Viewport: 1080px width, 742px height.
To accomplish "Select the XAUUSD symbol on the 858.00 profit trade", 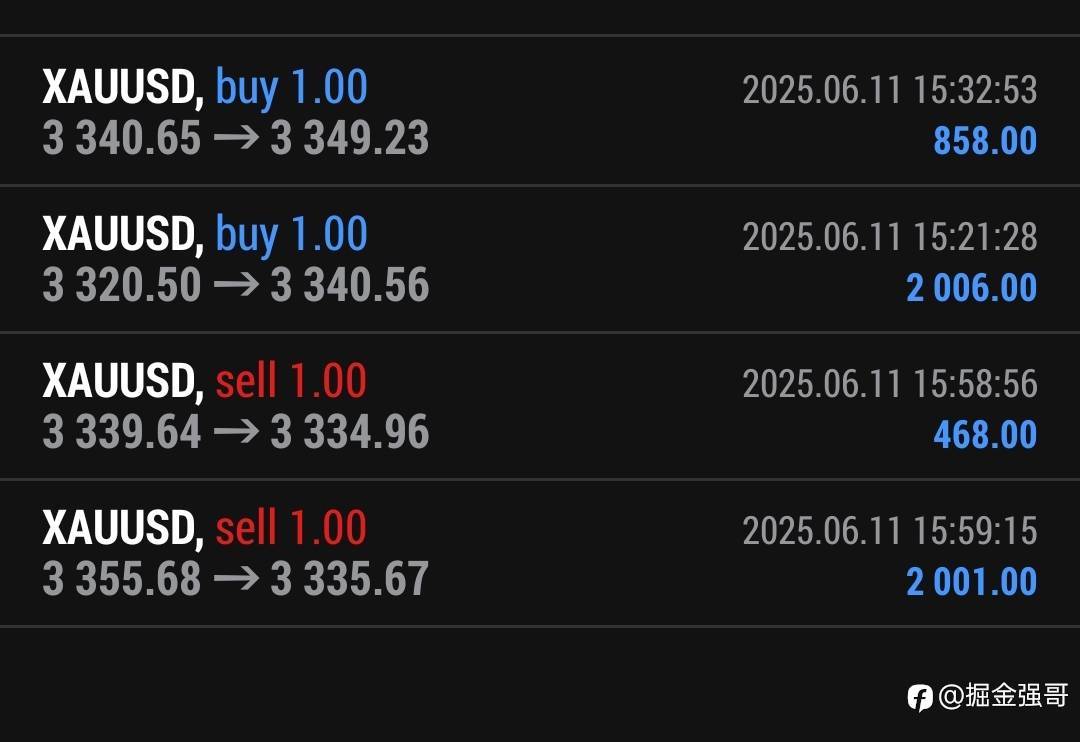I will (123, 88).
